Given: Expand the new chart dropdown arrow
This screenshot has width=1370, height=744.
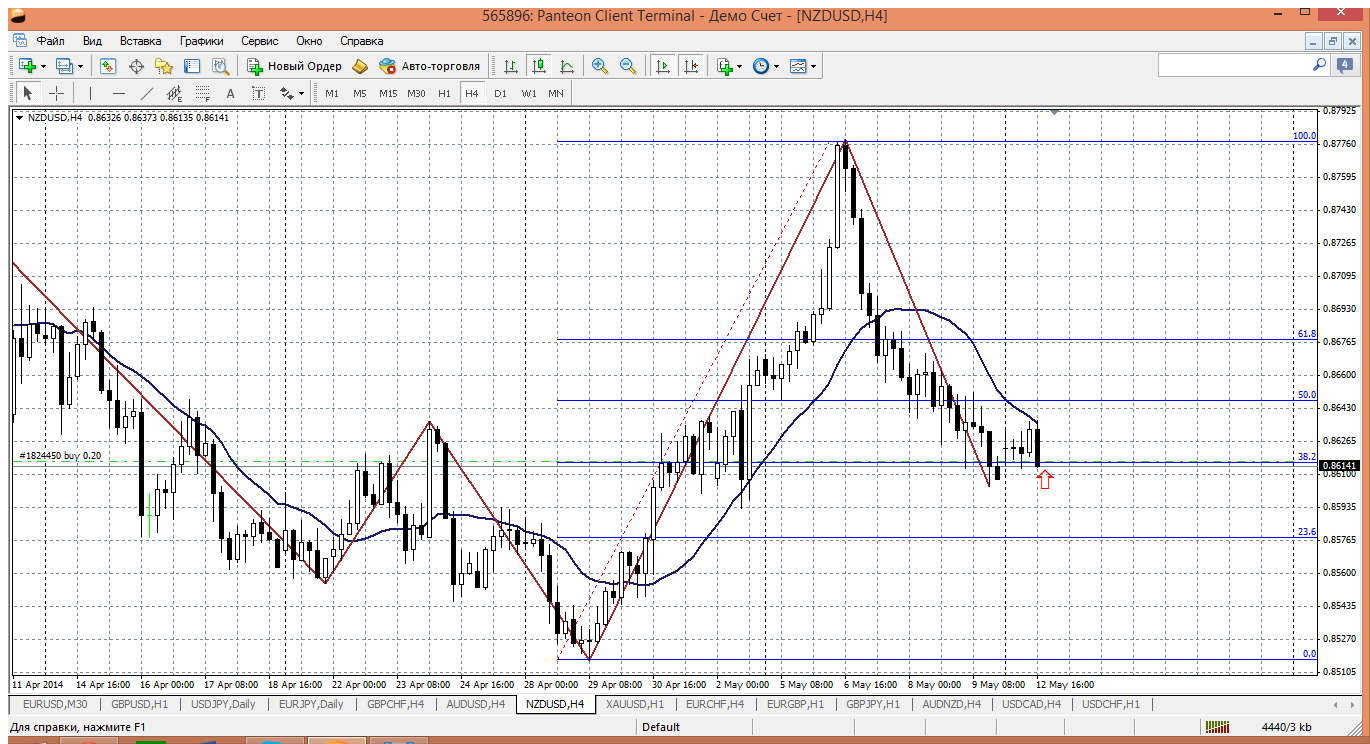Looking at the screenshot, I should pyautogui.click(x=43, y=66).
